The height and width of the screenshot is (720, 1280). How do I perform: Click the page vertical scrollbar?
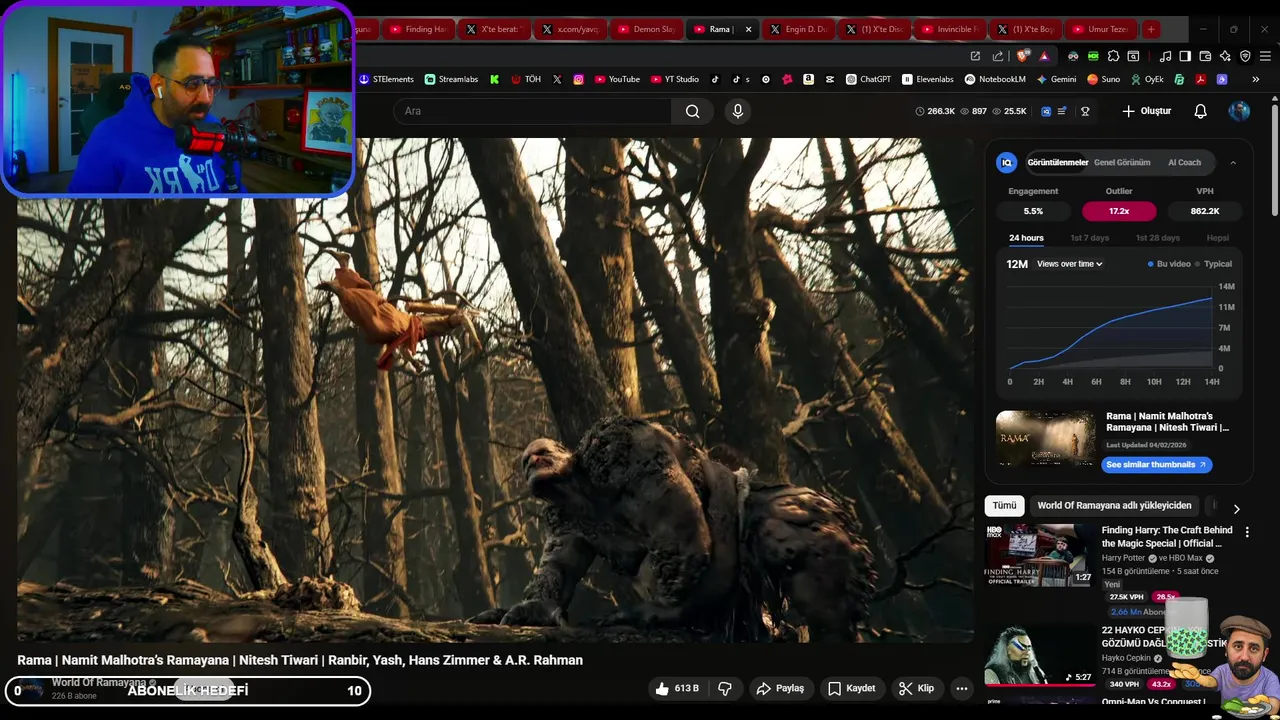point(1275,160)
